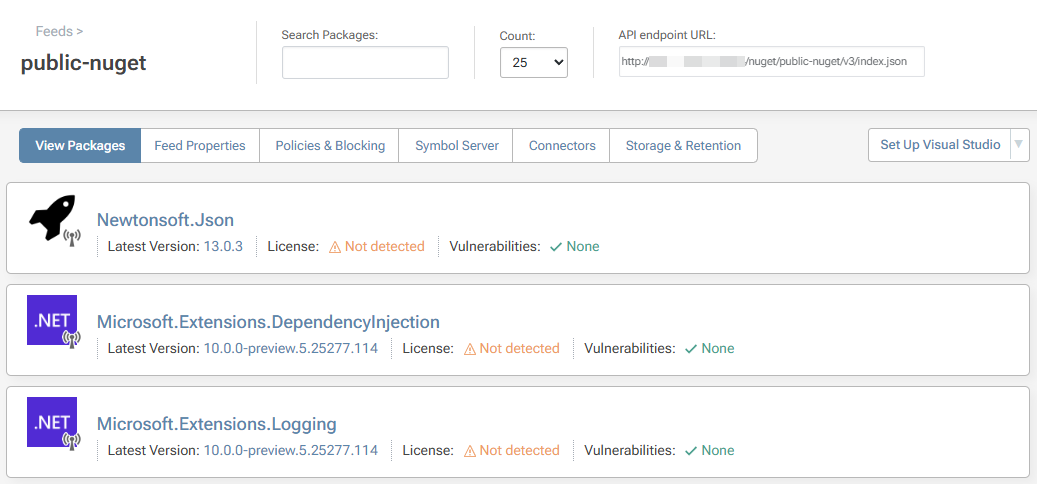This screenshot has height=484, width=1037.
Task: Click the Newtonsoft.Json rocket package icon
Action: [x=53, y=219]
